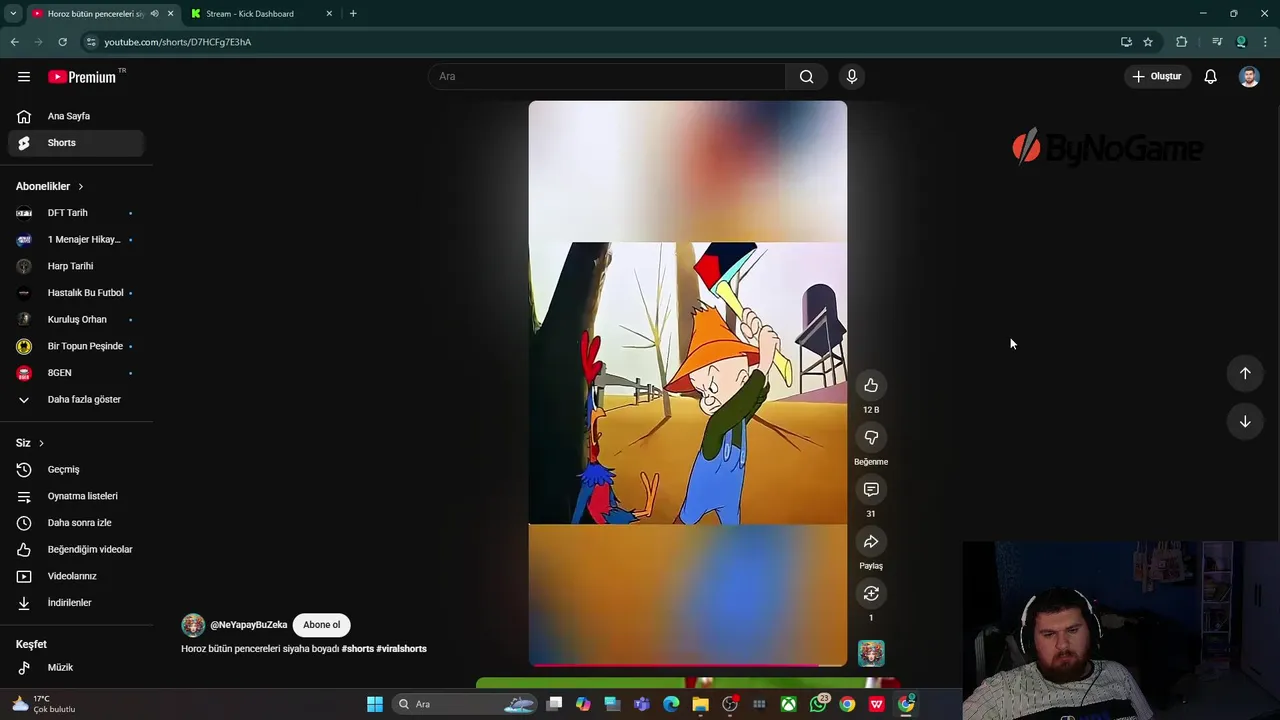
Task: Go to Ana Sayfa
Action: click(x=76, y=116)
